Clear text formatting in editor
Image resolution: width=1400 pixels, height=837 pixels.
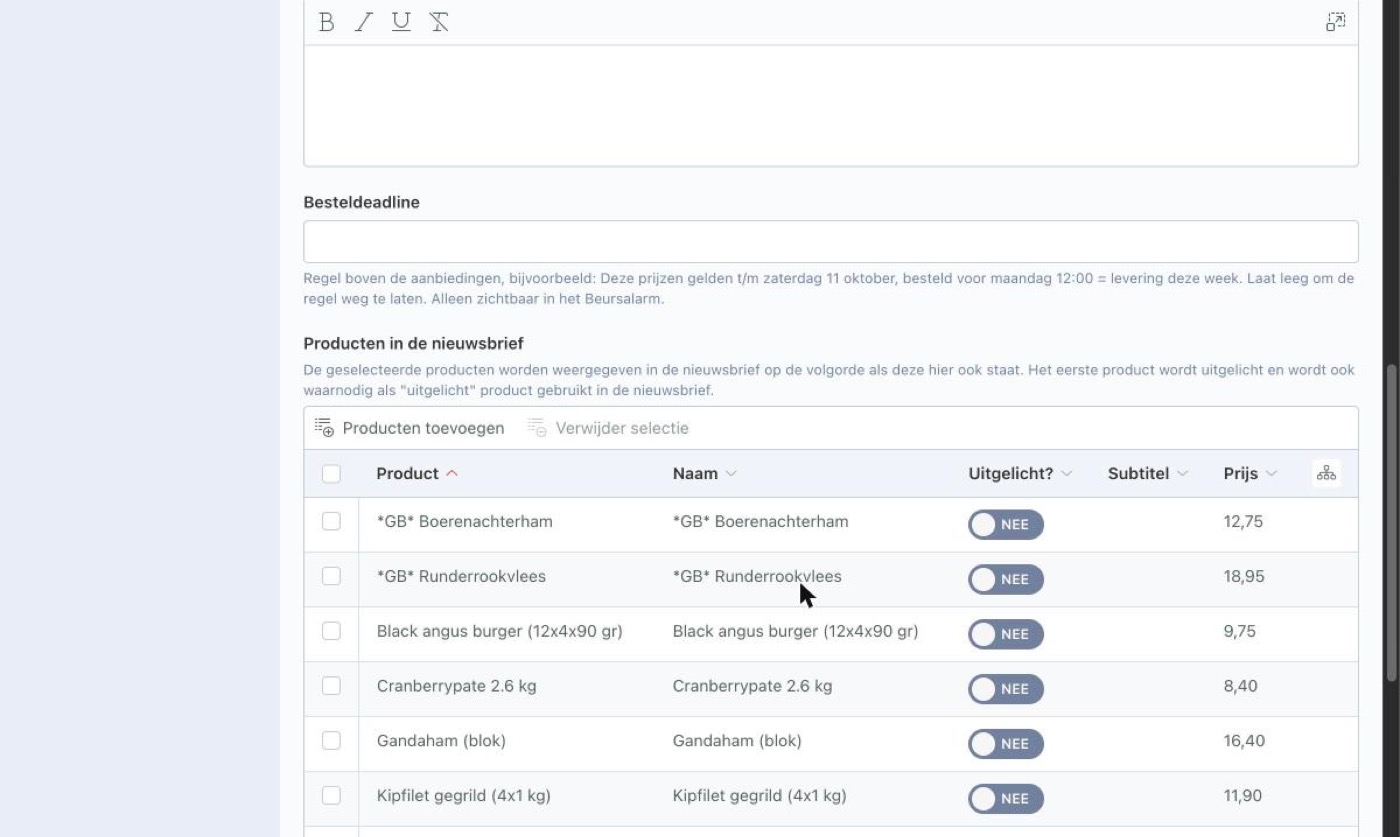coord(439,22)
